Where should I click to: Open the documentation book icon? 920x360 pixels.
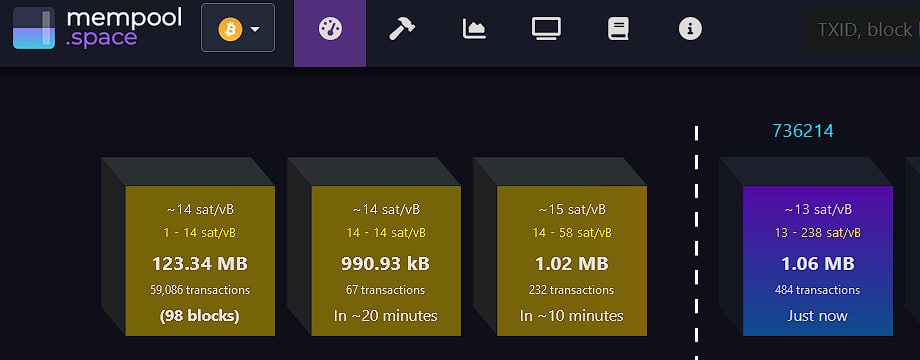pyautogui.click(x=618, y=29)
